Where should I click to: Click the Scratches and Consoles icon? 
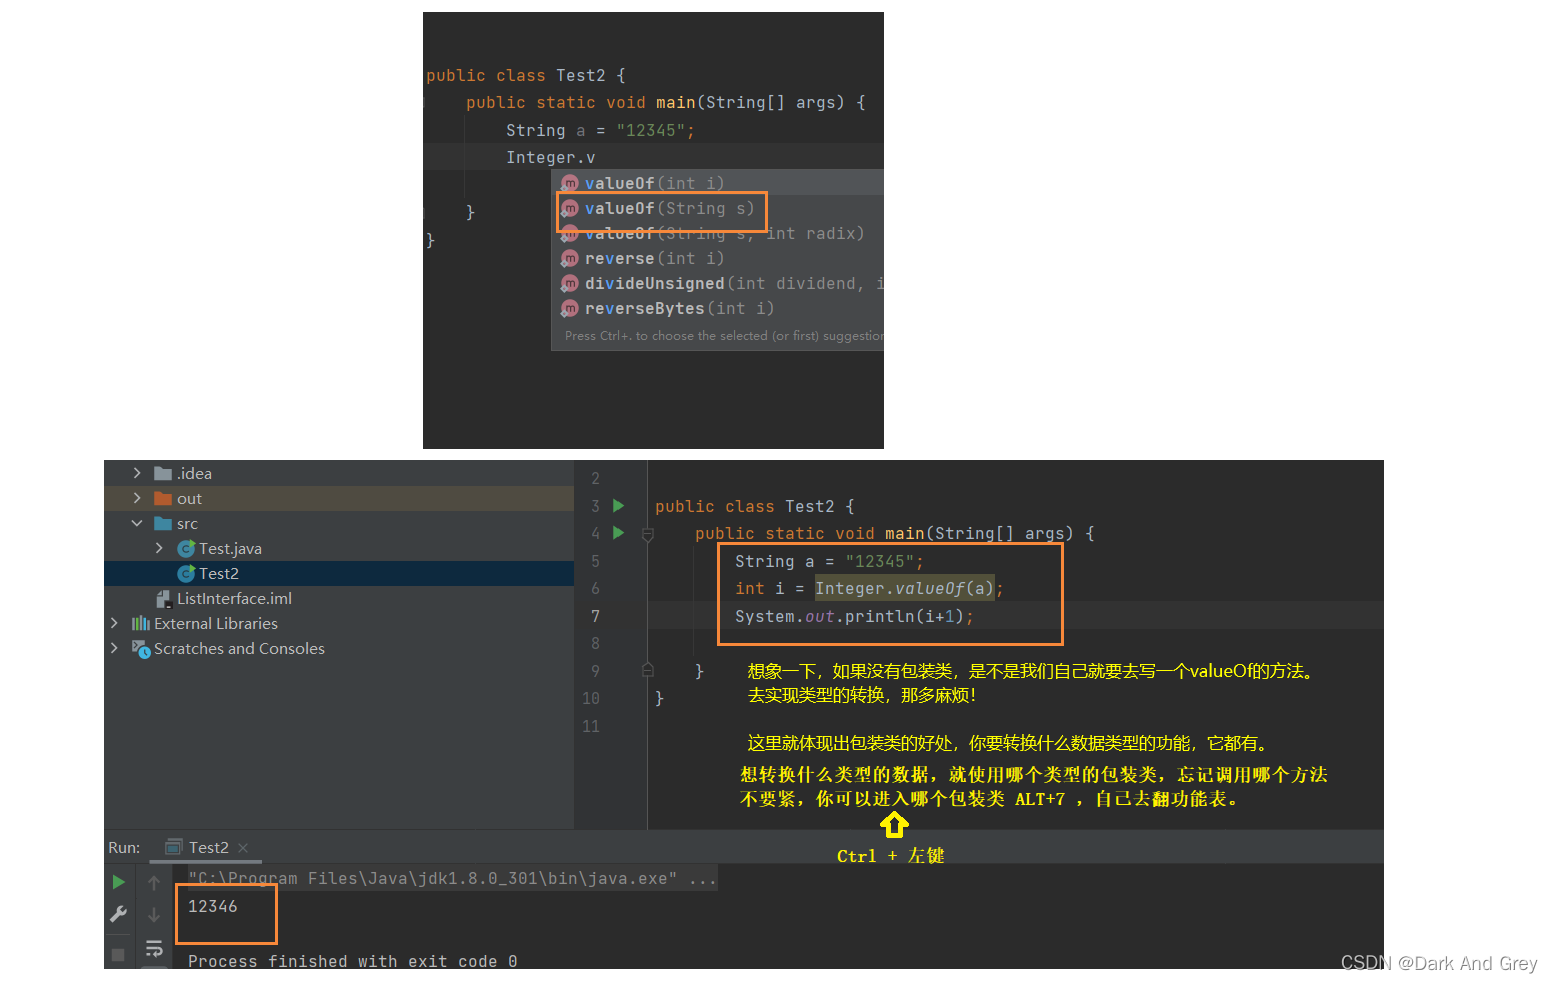[x=141, y=648]
